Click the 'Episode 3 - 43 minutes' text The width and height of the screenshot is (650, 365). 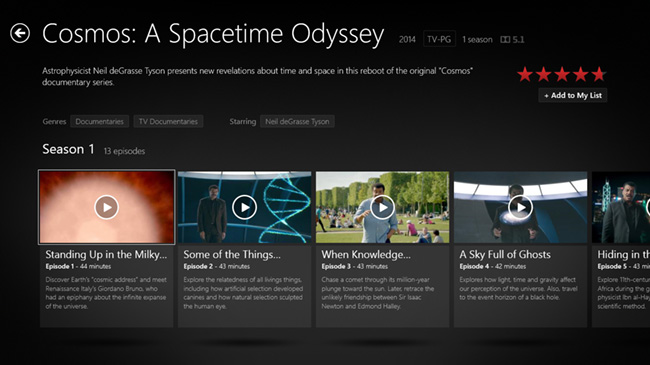[354, 266]
